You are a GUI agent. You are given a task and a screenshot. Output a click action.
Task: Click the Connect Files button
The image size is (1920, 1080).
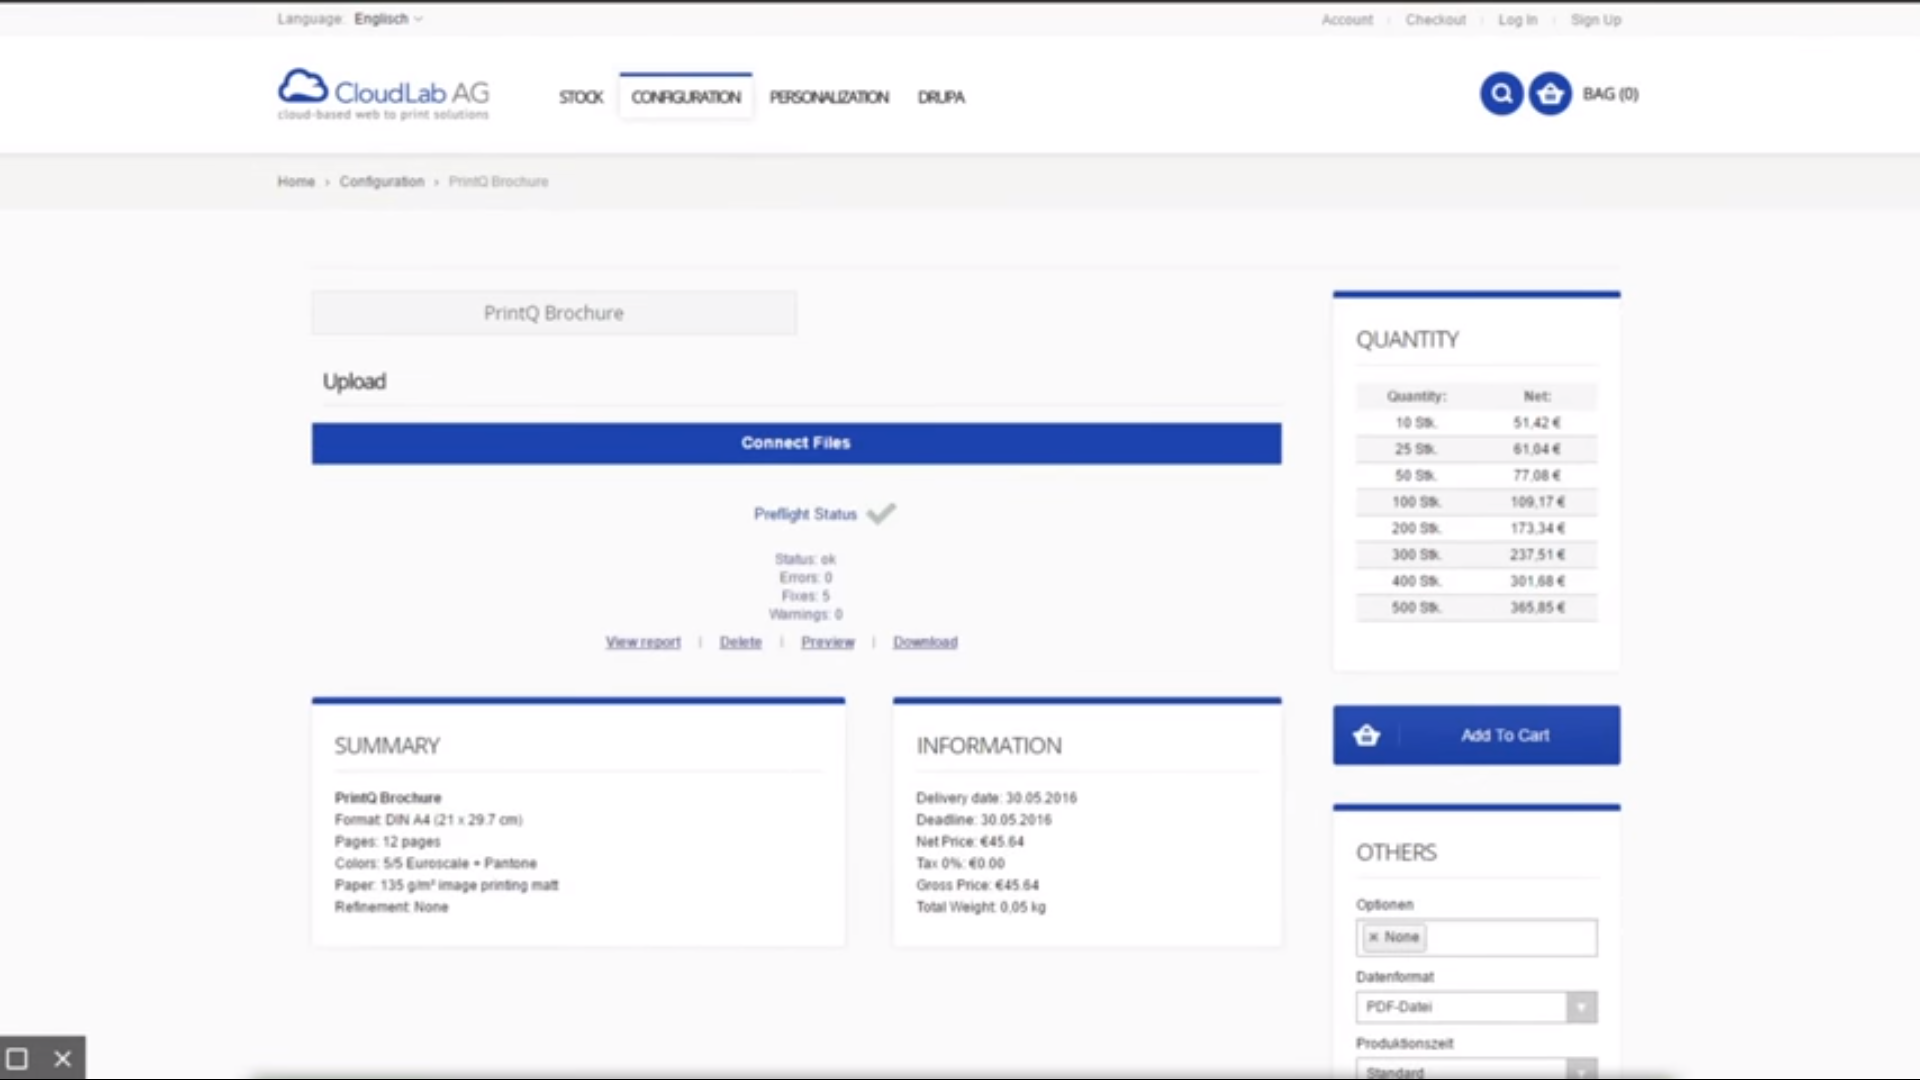tap(796, 443)
